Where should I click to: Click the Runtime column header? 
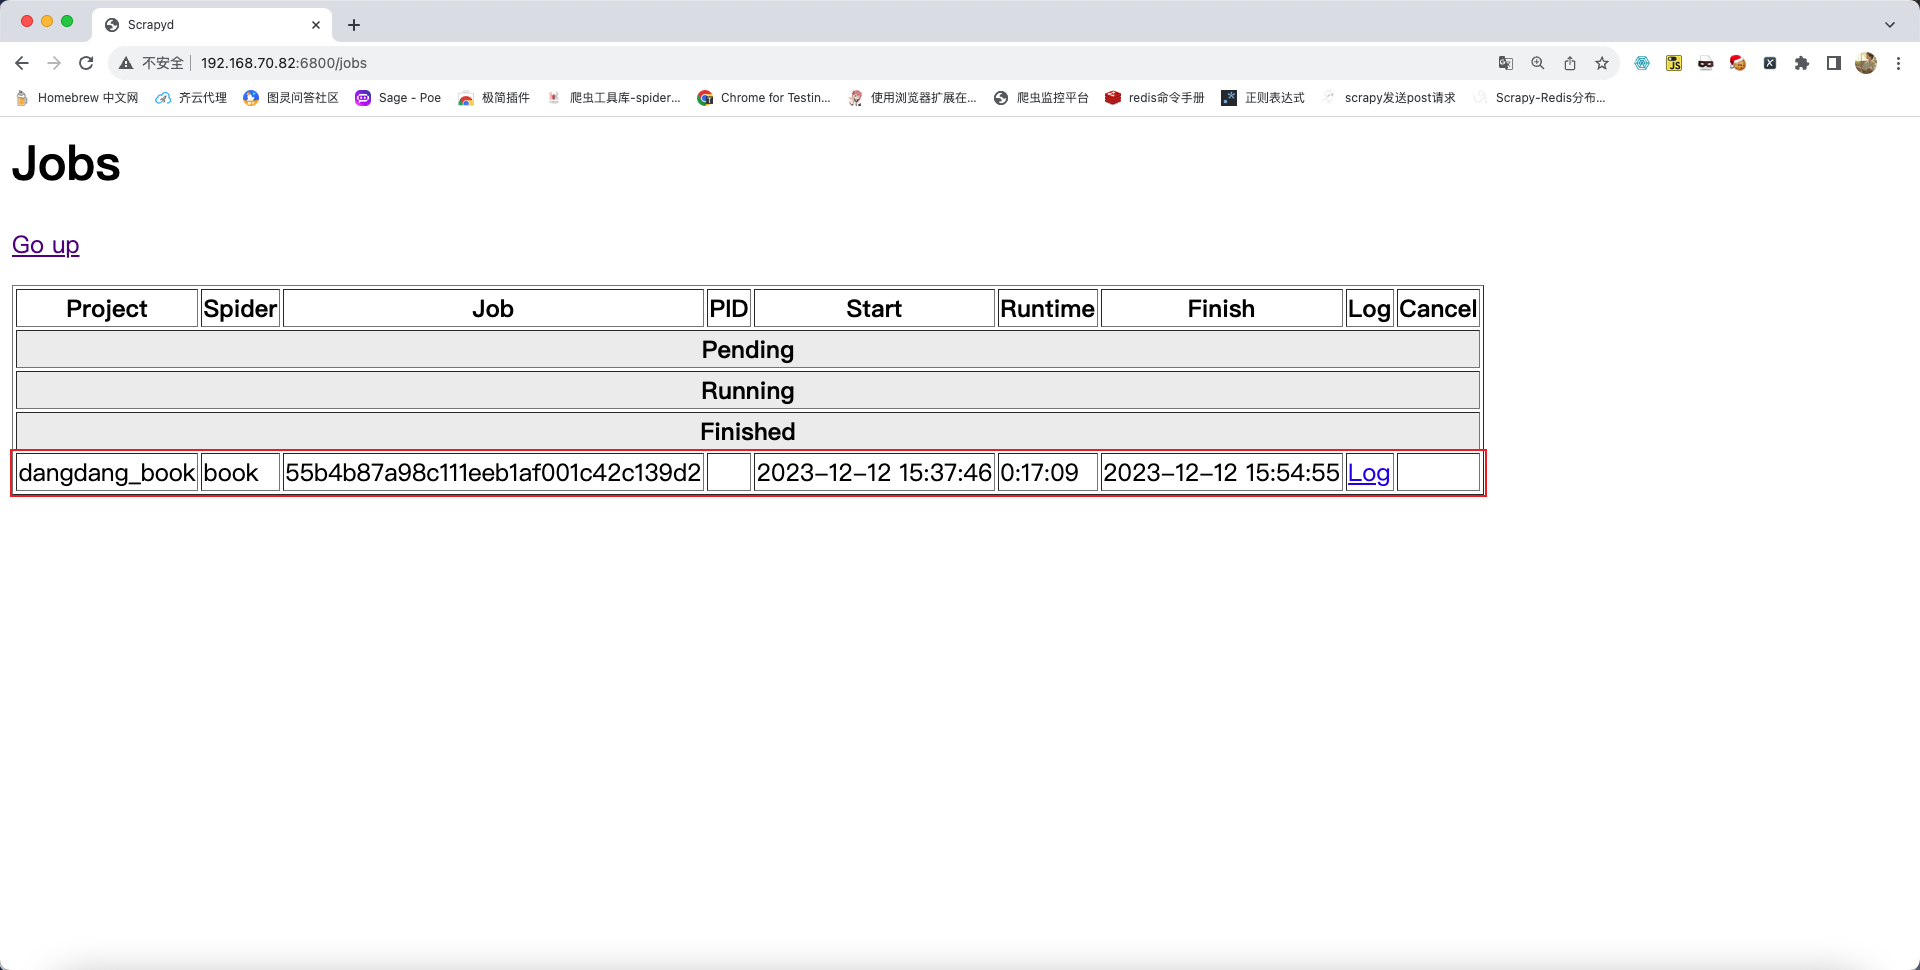pos(1048,309)
